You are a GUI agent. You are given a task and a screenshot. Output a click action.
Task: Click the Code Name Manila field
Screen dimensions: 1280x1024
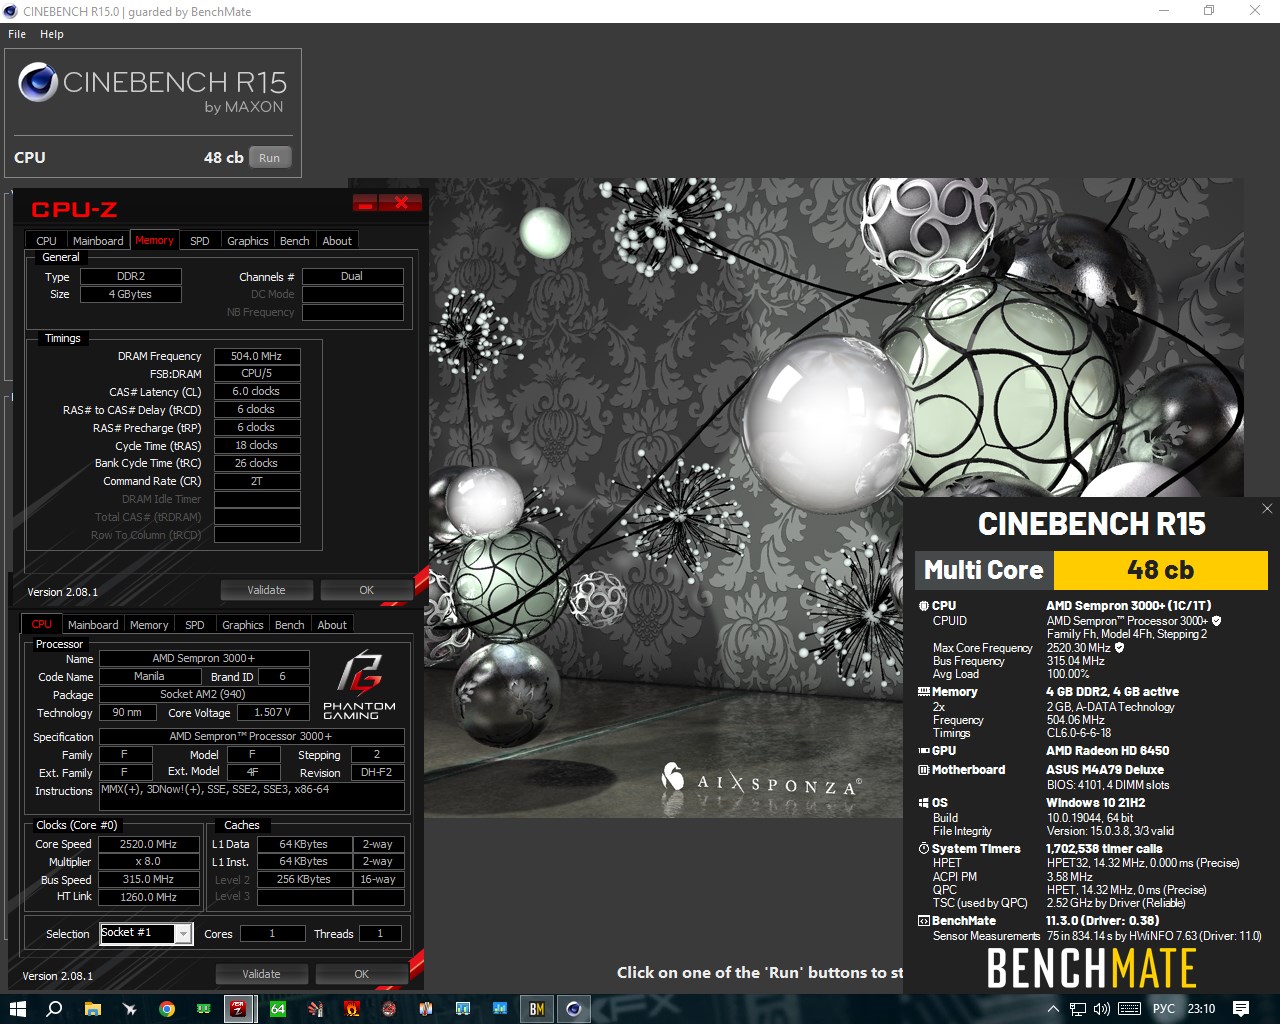pyautogui.click(x=149, y=677)
